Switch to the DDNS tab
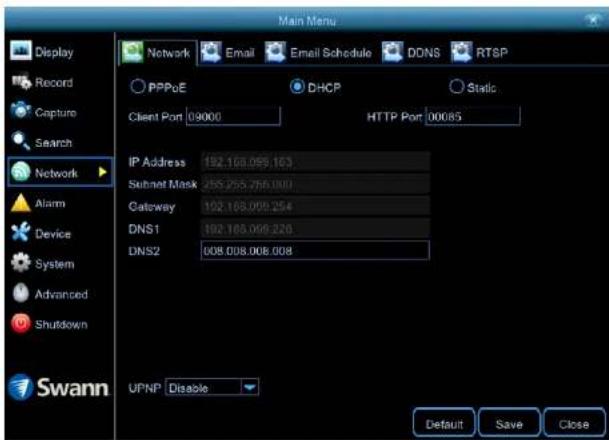 pyautogui.click(x=411, y=52)
